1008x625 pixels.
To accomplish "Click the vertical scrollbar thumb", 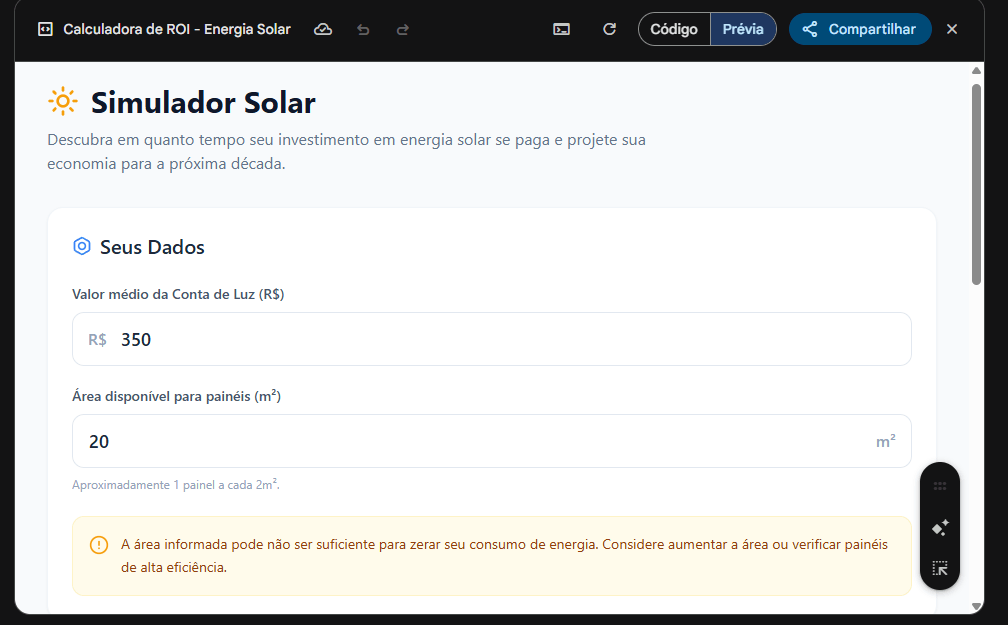I will [976, 185].
